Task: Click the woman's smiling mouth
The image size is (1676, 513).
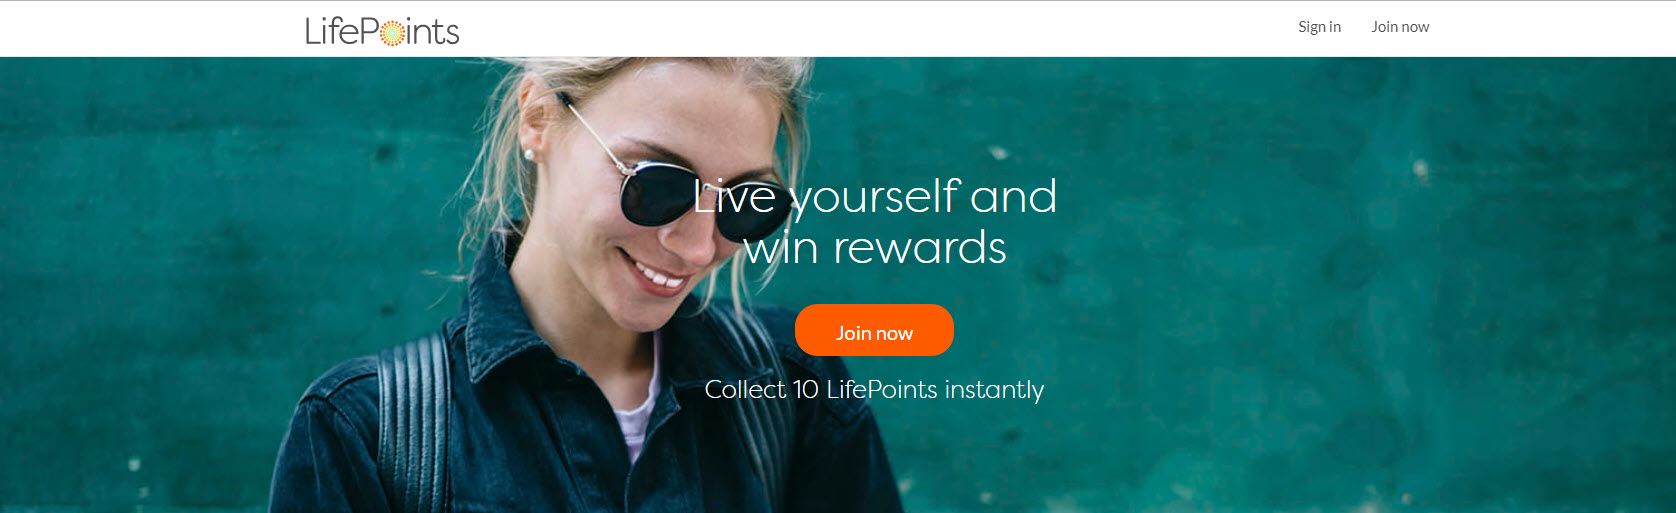Action: click(656, 272)
